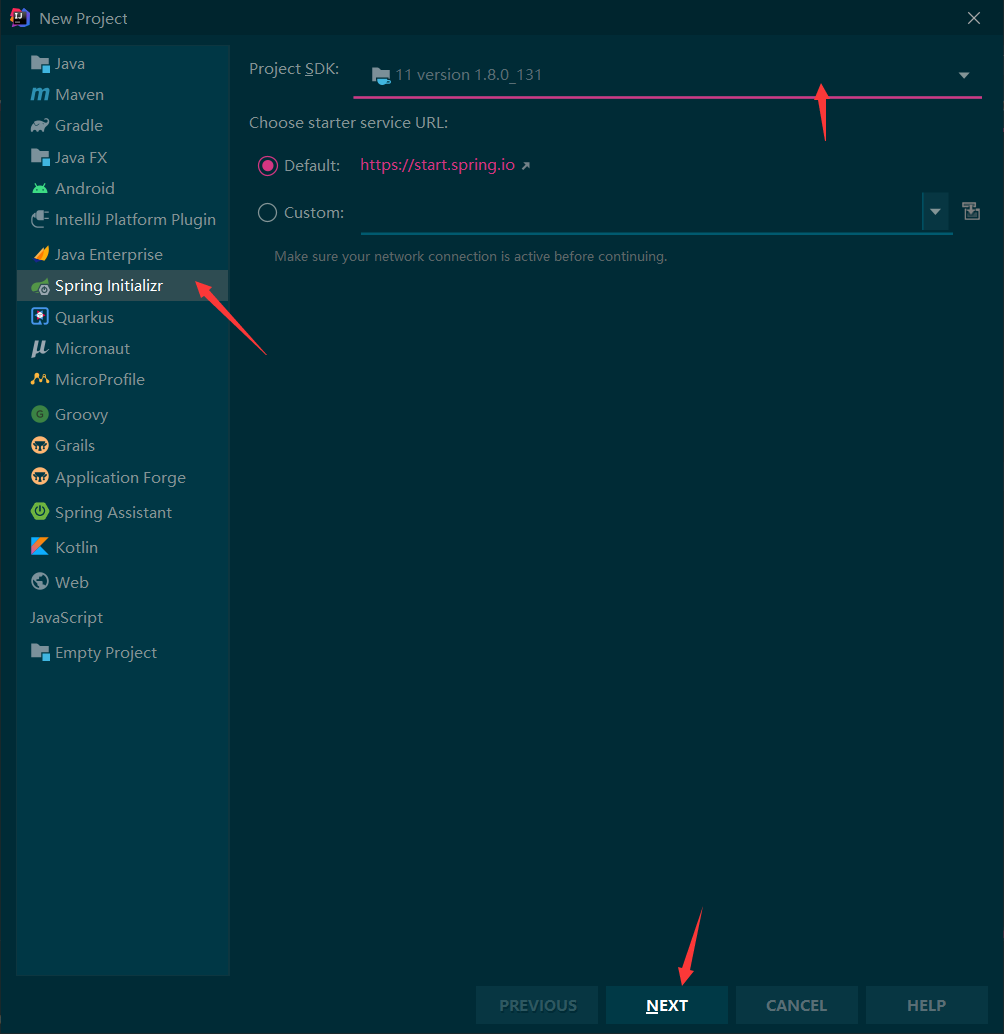The width and height of the screenshot is (1004, 1034).
Task: Click the Android robot icon
Action: point(40,189)
